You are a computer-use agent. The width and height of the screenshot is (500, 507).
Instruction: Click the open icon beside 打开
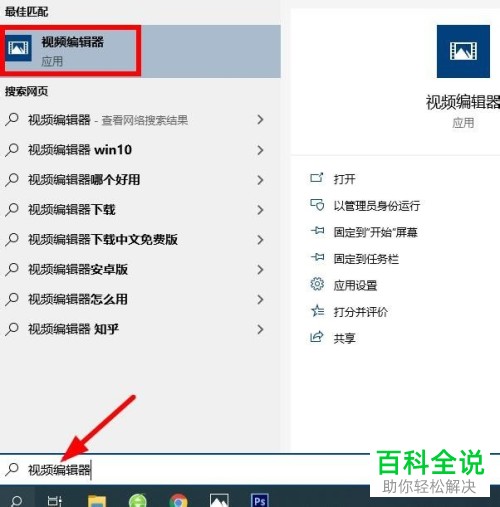click(x=317, y=178)
